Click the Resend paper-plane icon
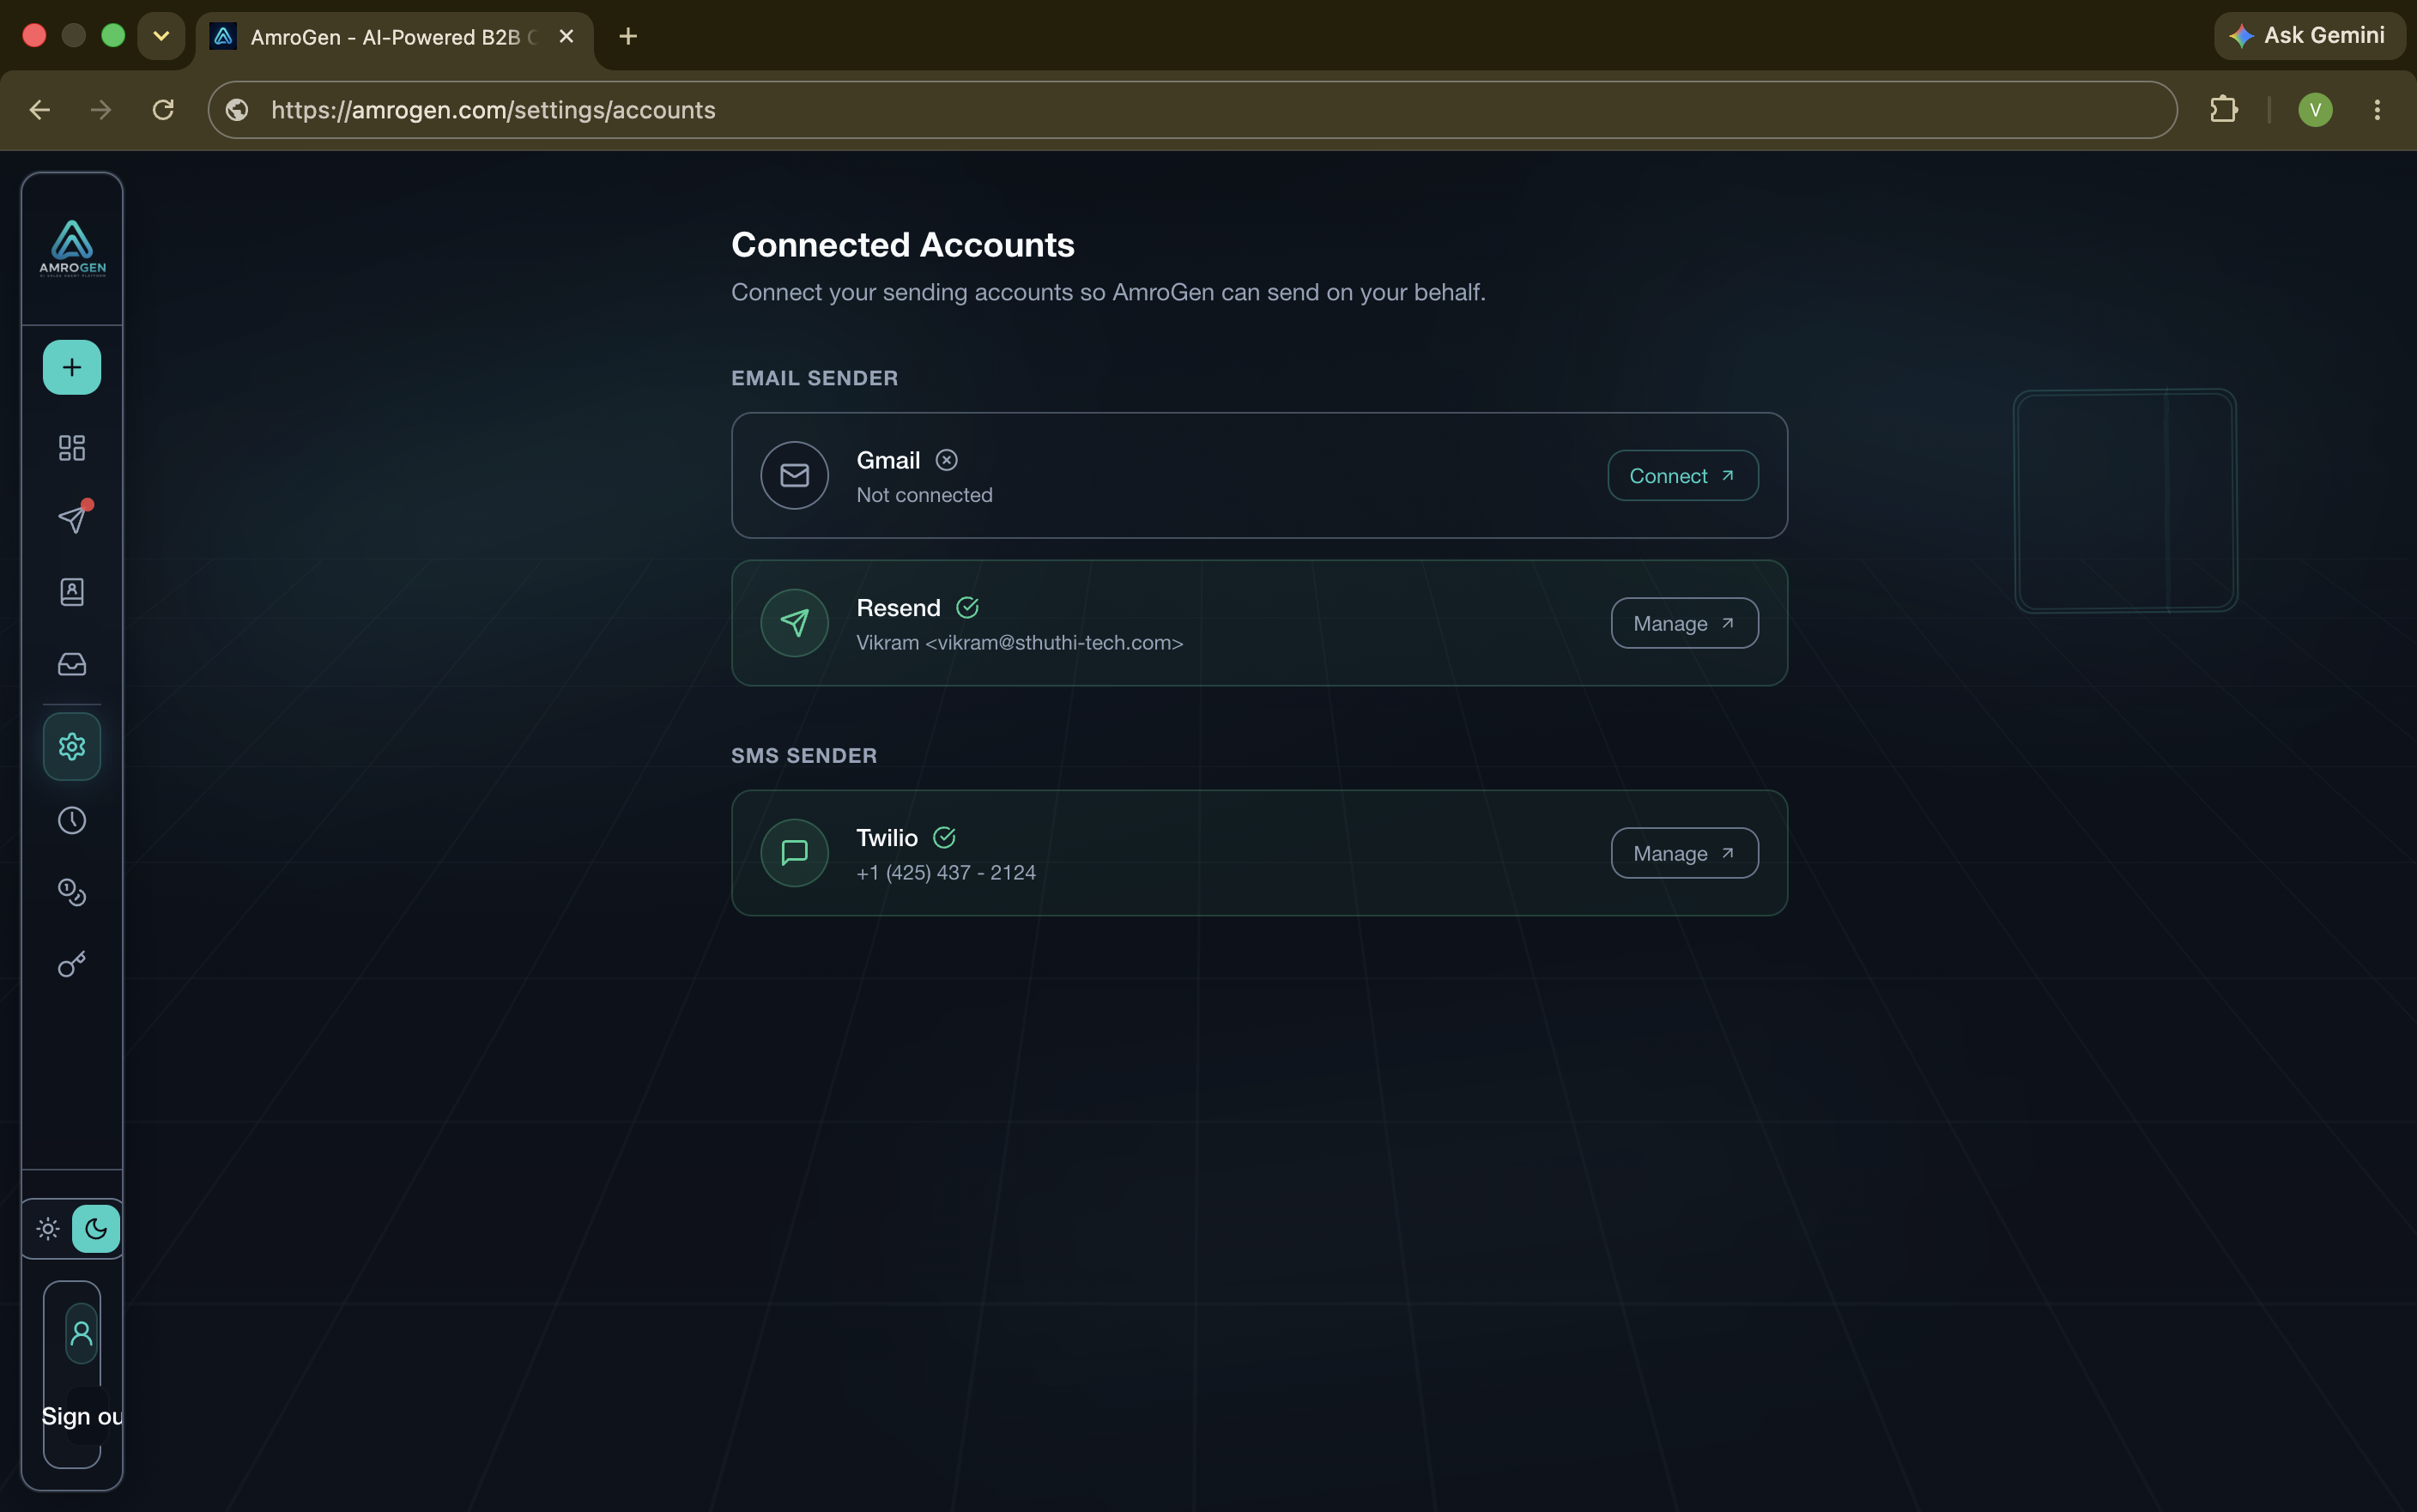 [x=794, y=623]
